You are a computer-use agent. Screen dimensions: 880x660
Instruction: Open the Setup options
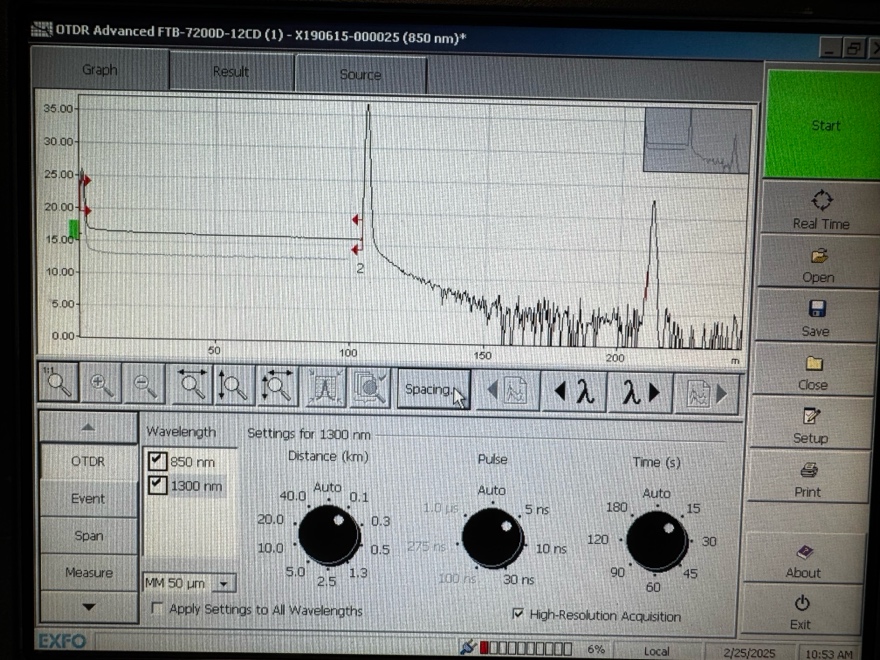tap(810, 425)
